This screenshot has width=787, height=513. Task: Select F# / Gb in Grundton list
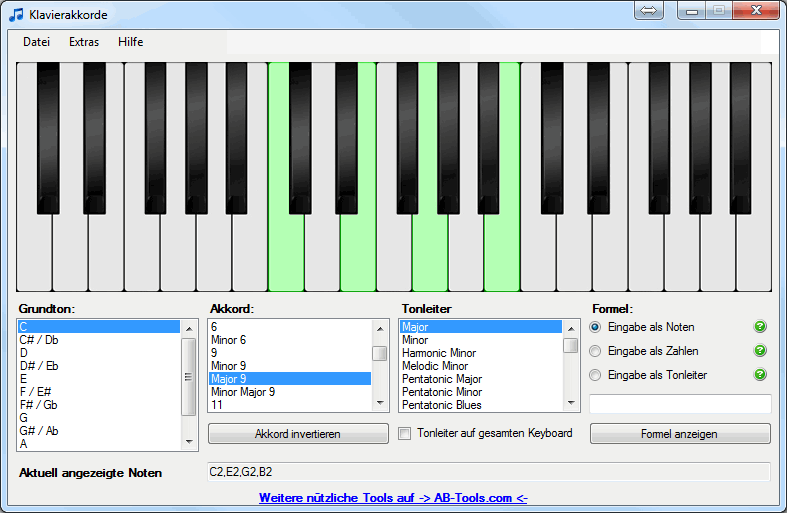point(99,405)
